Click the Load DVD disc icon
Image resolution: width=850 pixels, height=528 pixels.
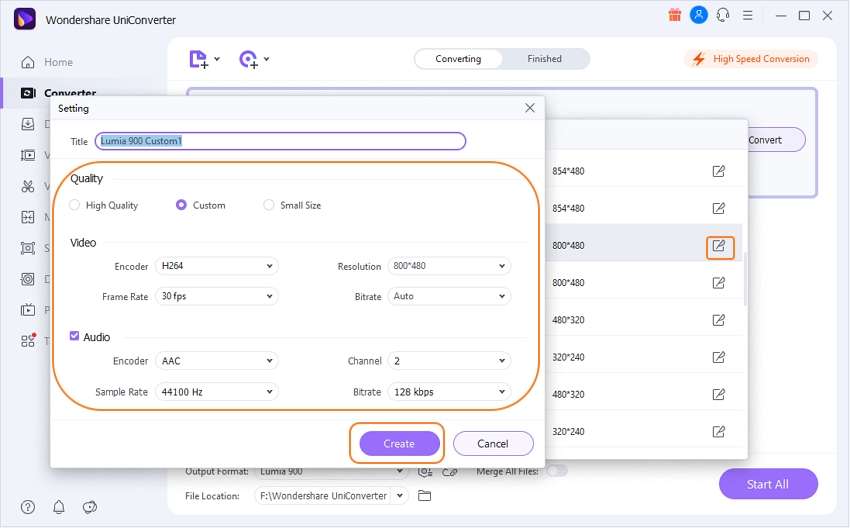pos(248,59)
